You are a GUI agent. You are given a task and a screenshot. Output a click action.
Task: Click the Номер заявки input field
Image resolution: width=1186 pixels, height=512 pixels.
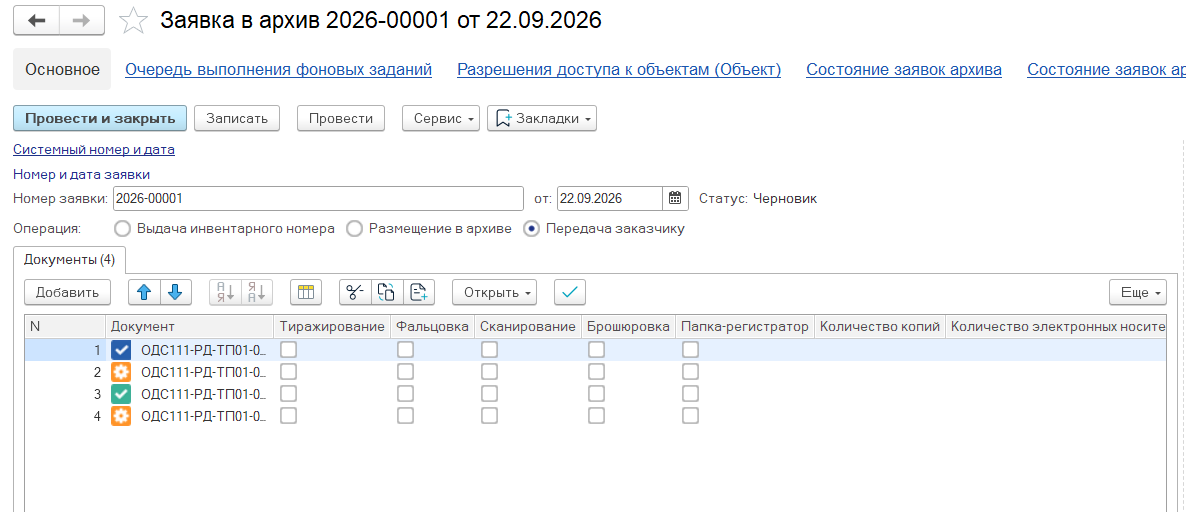(318, 199)
